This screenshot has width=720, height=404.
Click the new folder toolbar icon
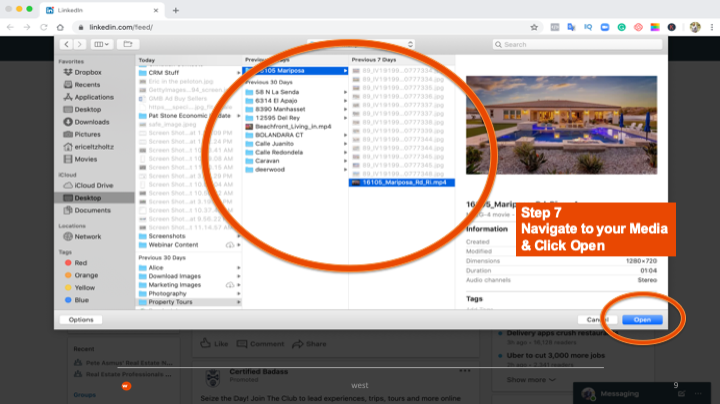(x=127, y=44)
